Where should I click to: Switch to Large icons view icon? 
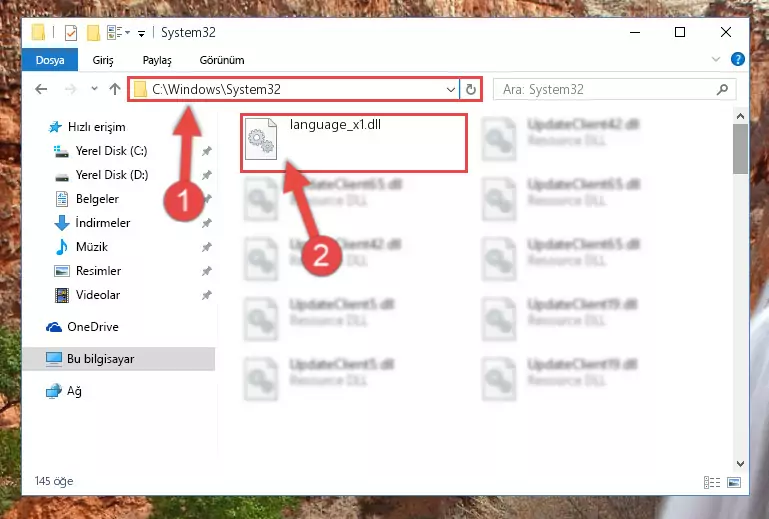pyautogui.click(x=734, y=483)
